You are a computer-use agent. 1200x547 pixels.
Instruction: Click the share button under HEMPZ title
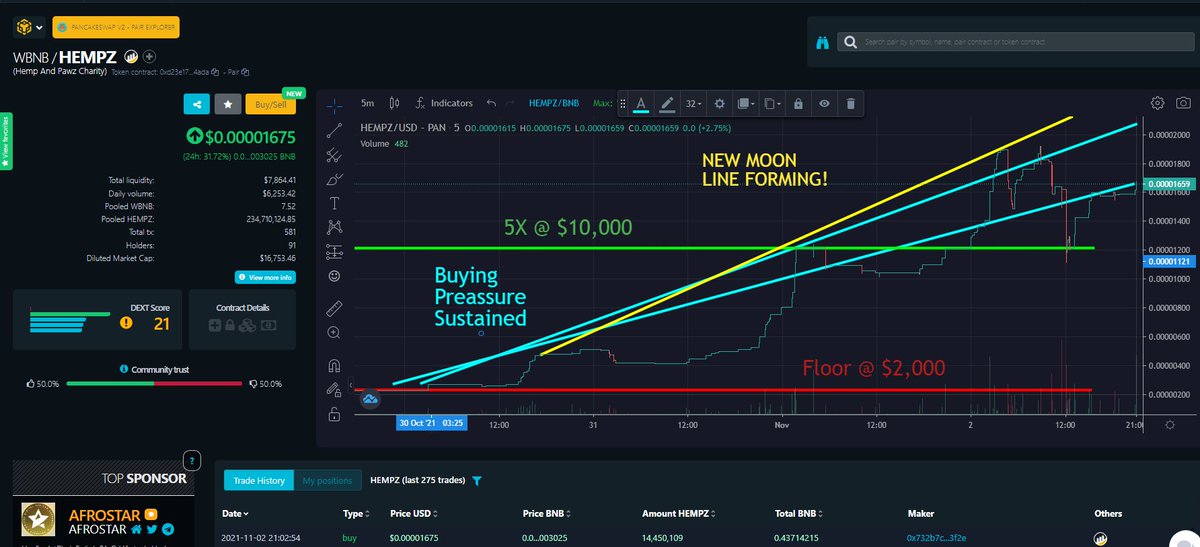[x=195, y=103]
